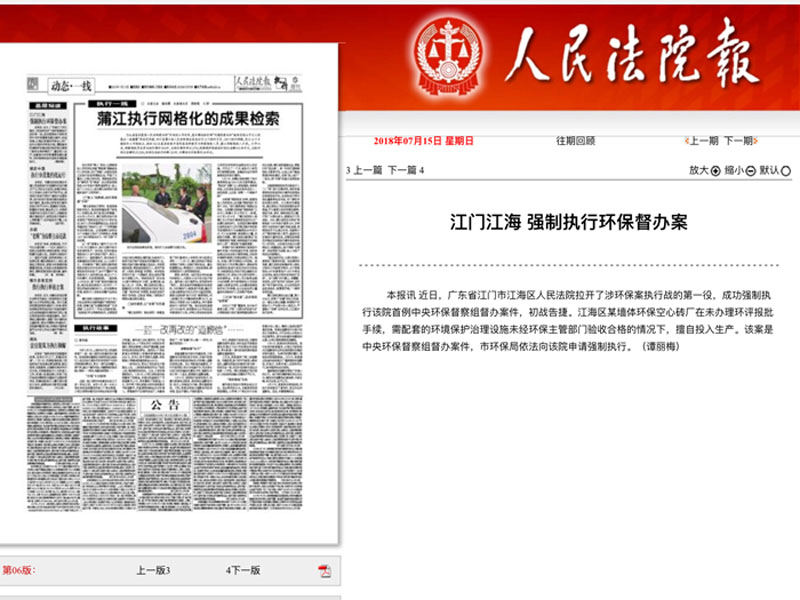800x600 pixels.
Task: Click the 缩小 zoom-out icon
Action: (x=750, y=171)
